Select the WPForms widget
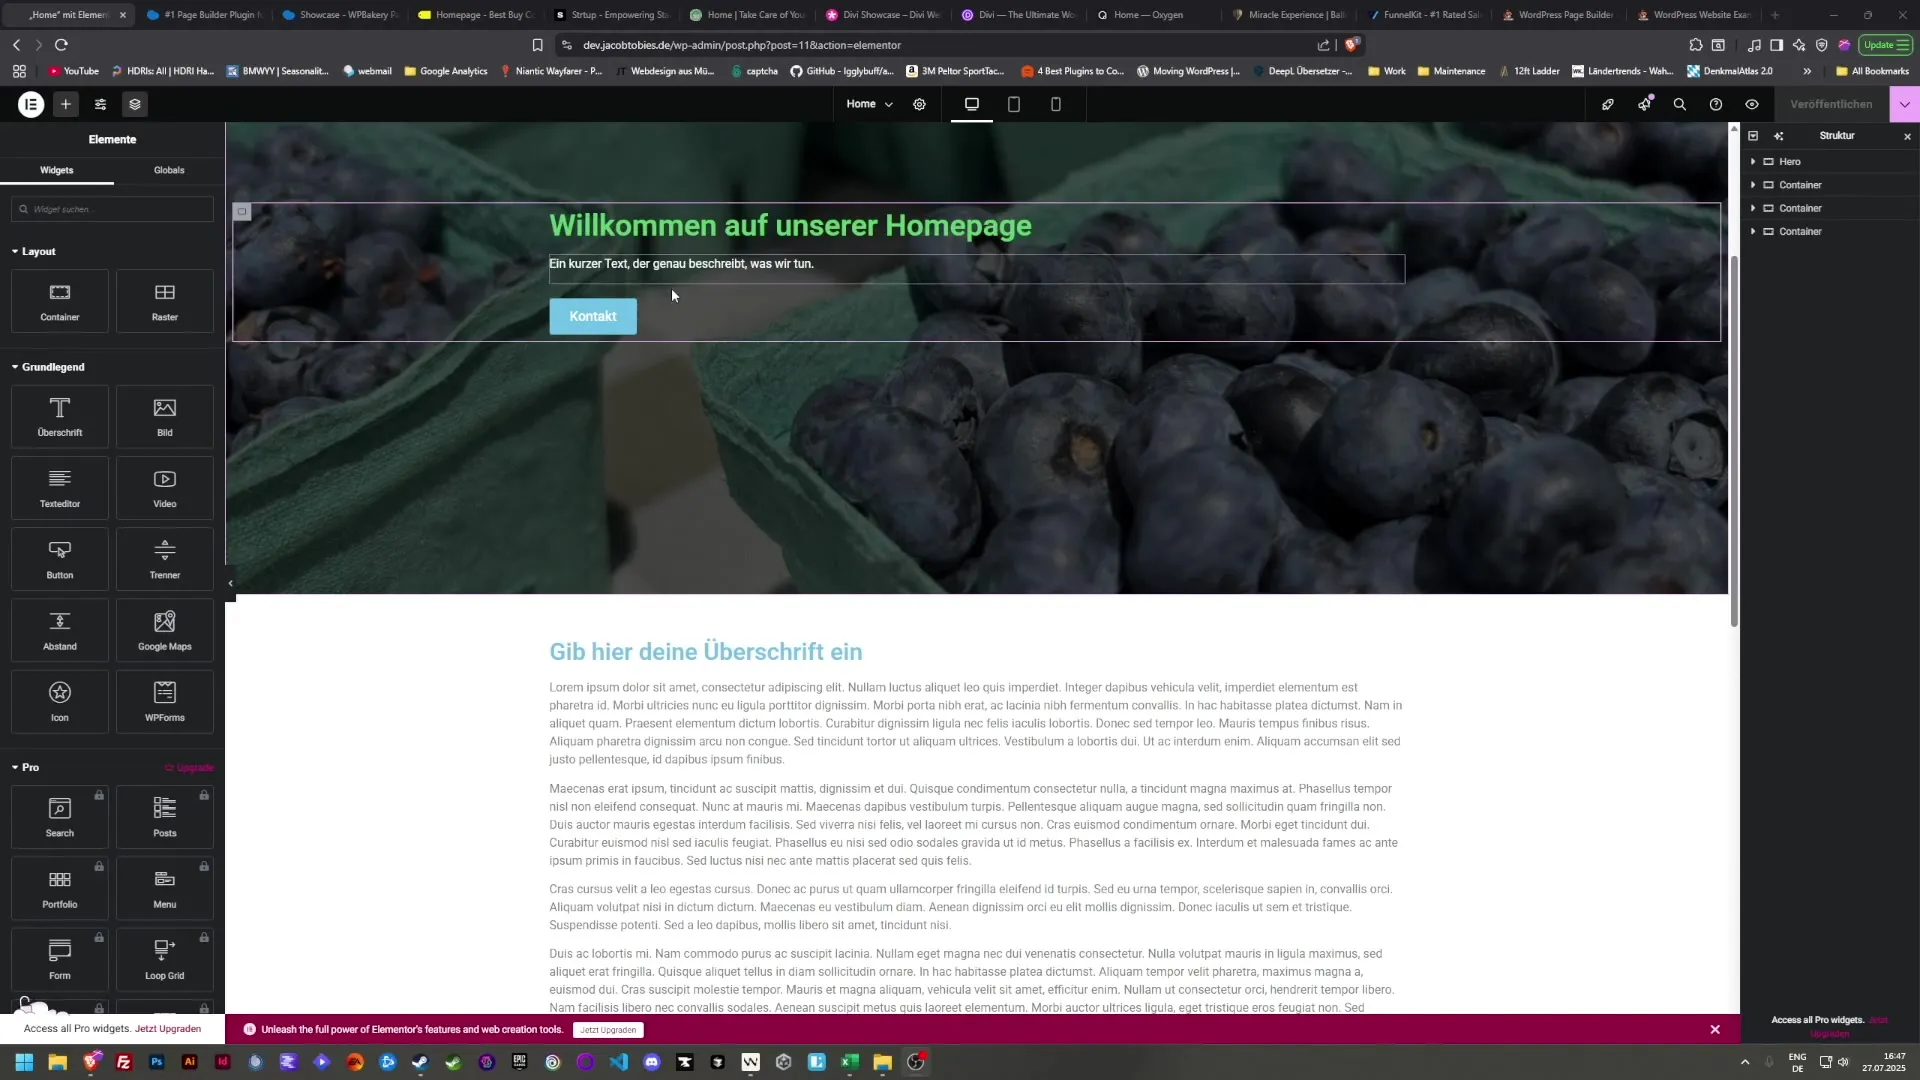 click(163, 701)
